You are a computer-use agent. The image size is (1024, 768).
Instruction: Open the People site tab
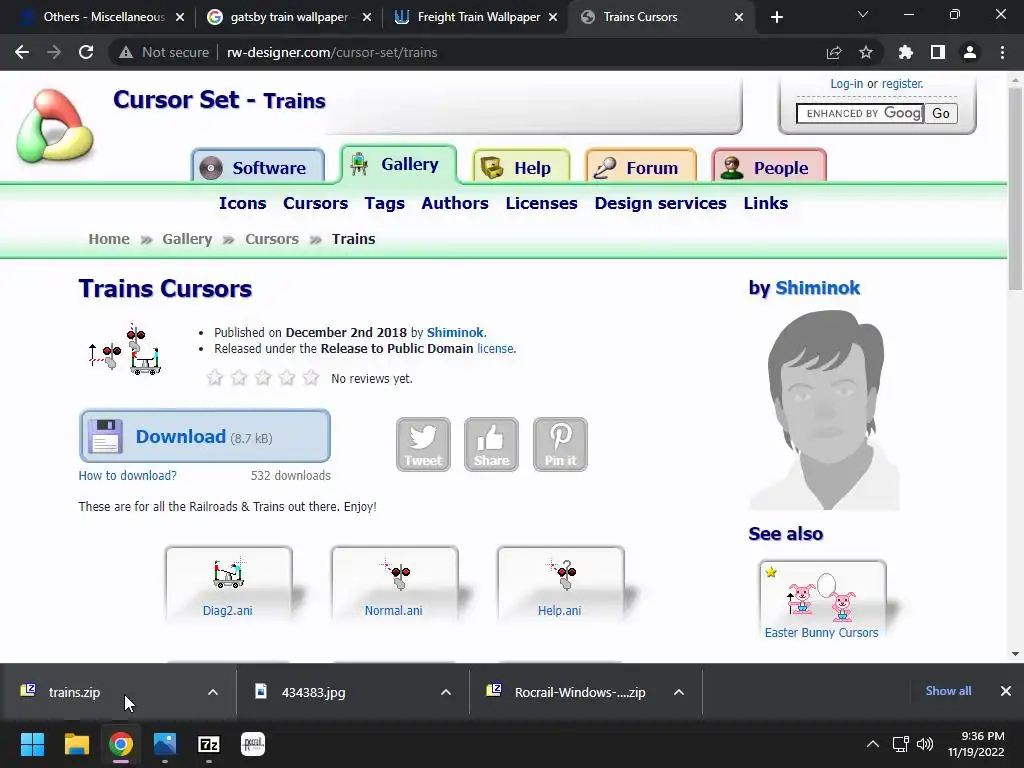point(769,167)
